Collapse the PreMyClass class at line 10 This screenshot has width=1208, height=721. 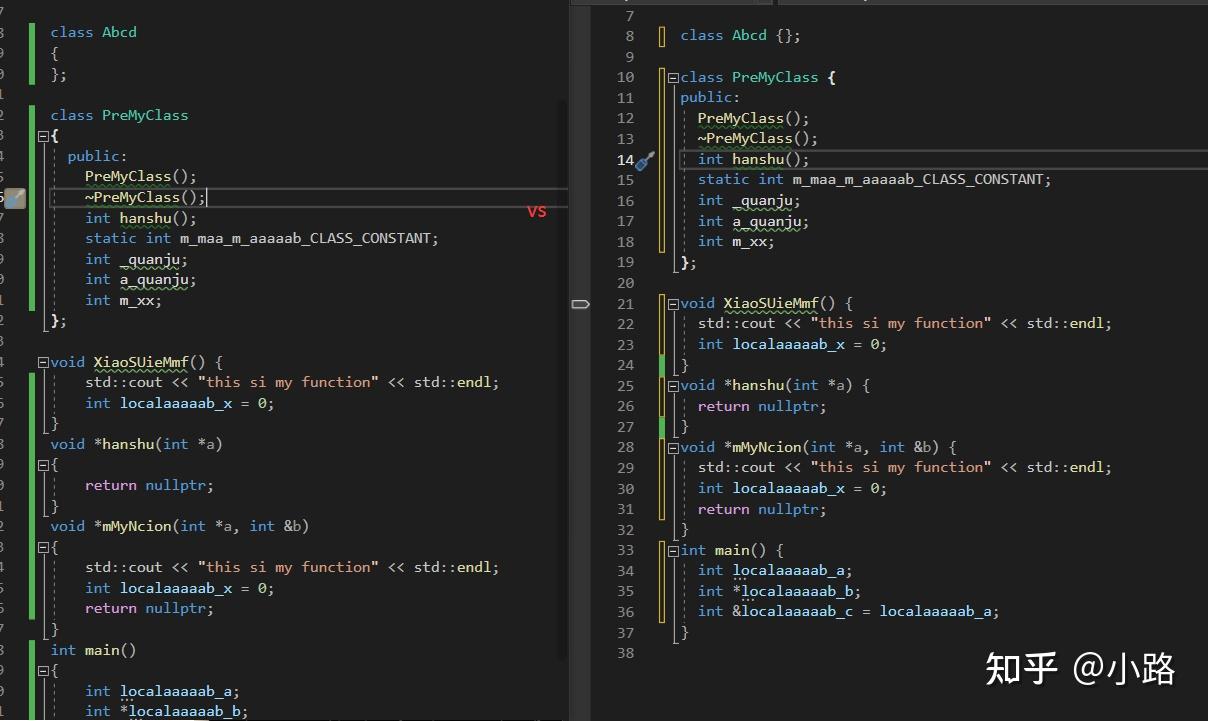coord(672,77)
